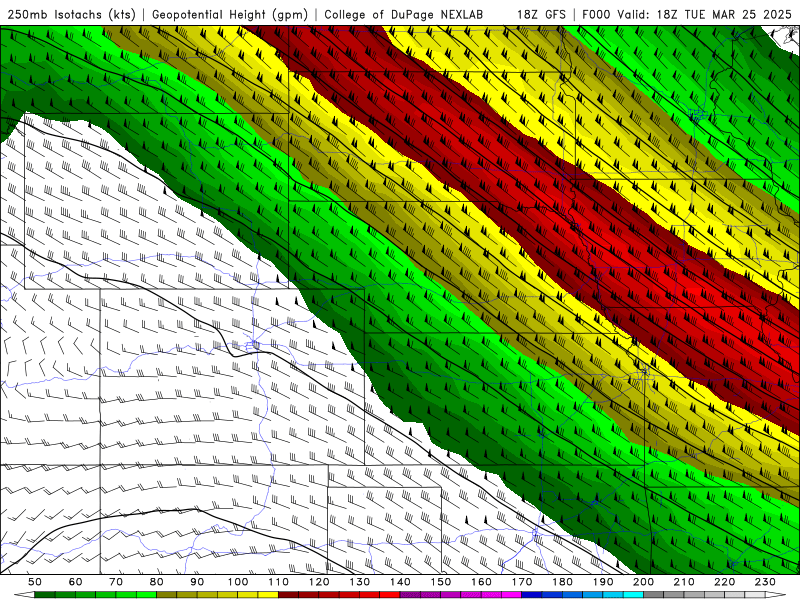The width and height of the screenshot is (800, 600).
Task: Select the cyan swatch just before 200
Action: [x=634, y=595]
